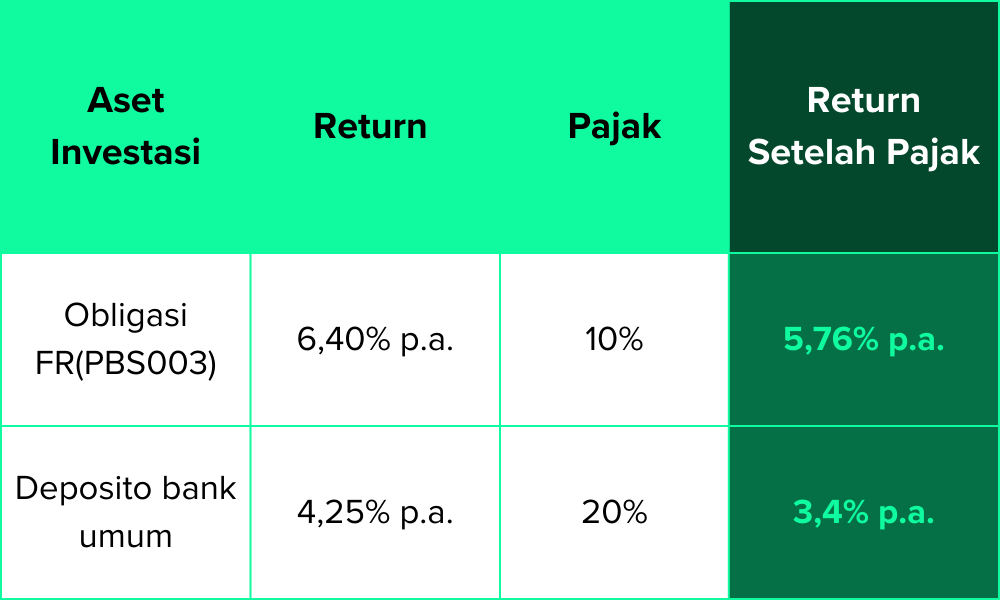
Task: Click the Aset Investasi header cell
Action: coord(125,126)
